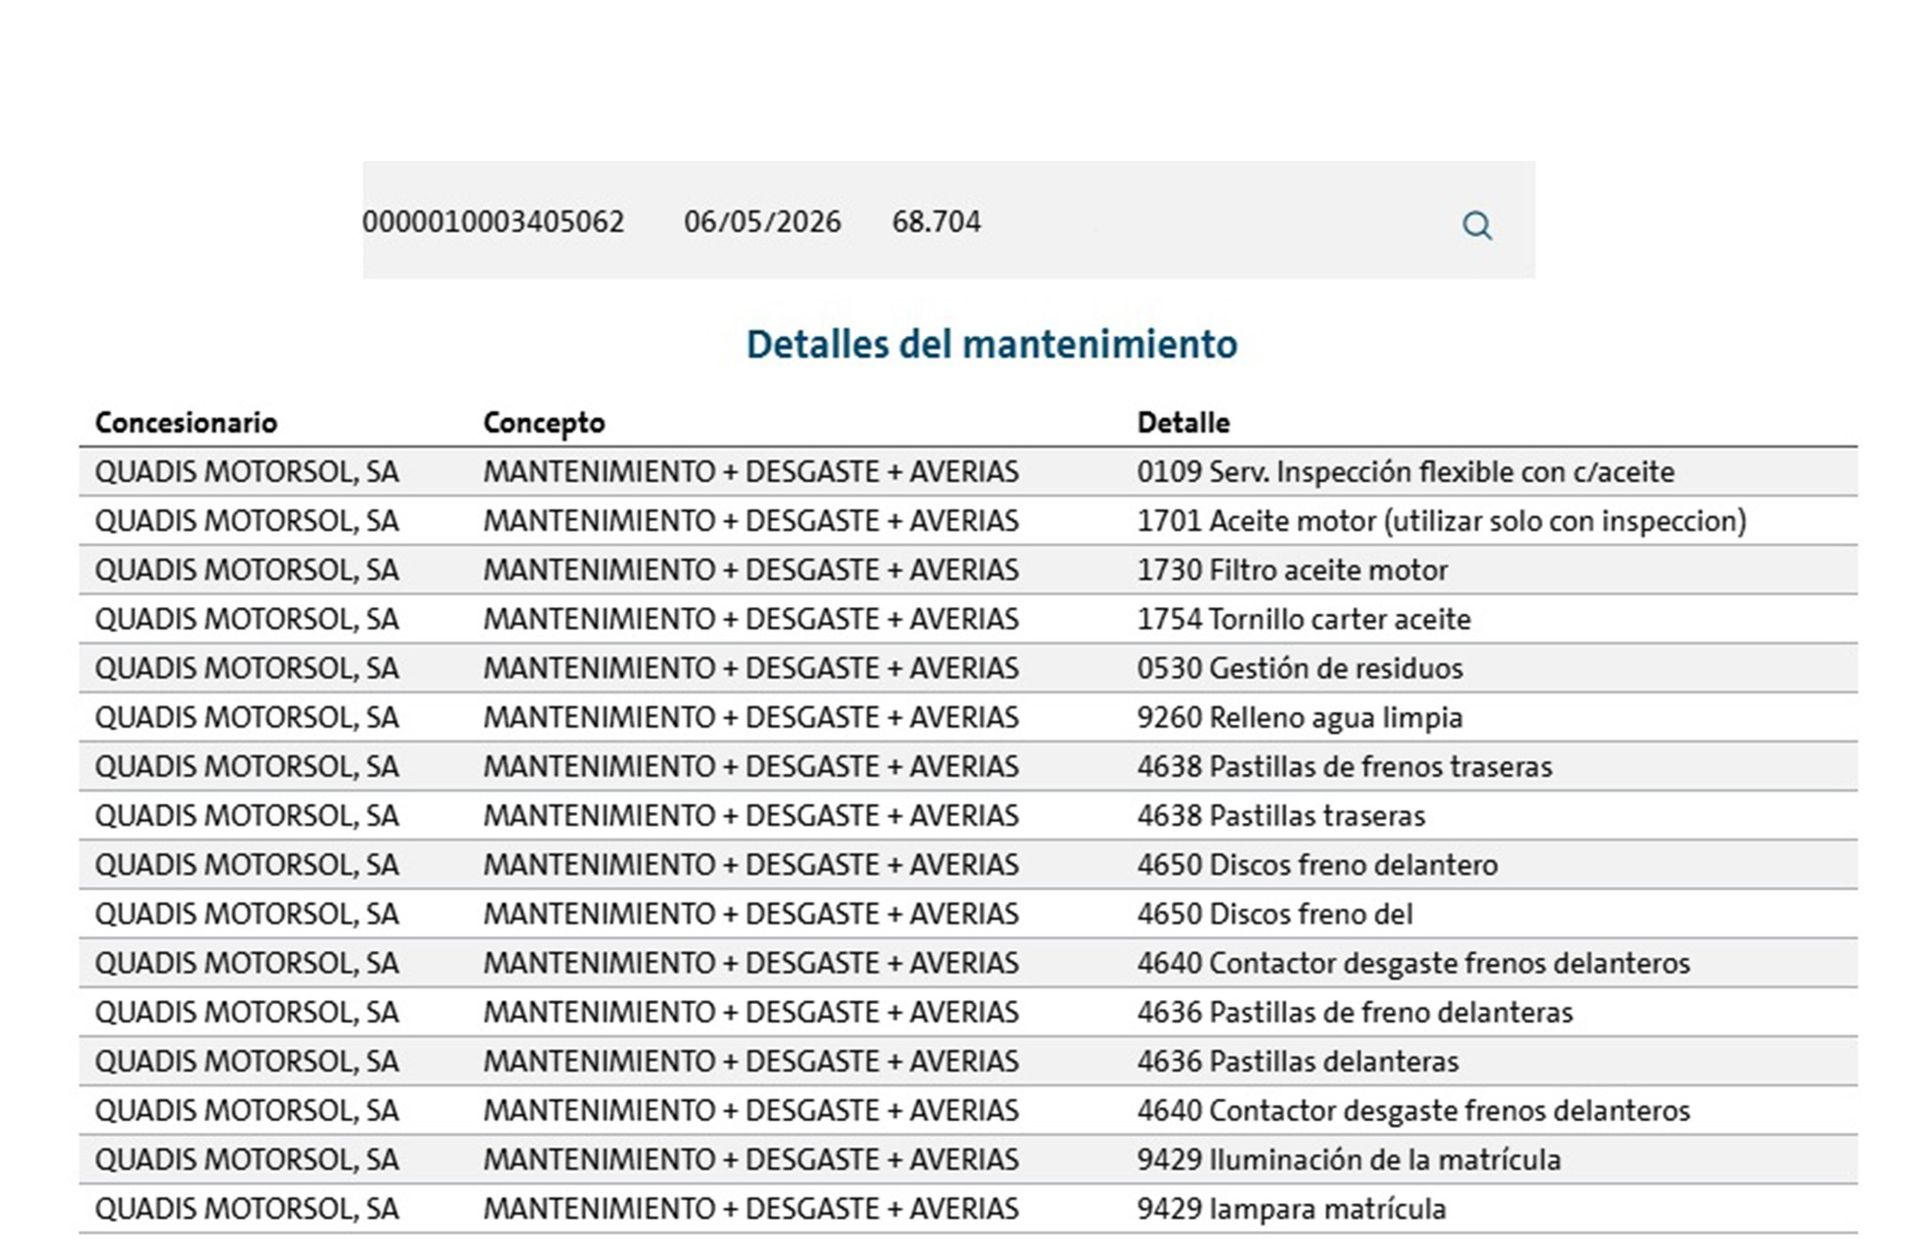This screenshot has height=1260, width=1920.
Task: Select 4650 Discos freno delantero
Action: tap(1317, 864)
